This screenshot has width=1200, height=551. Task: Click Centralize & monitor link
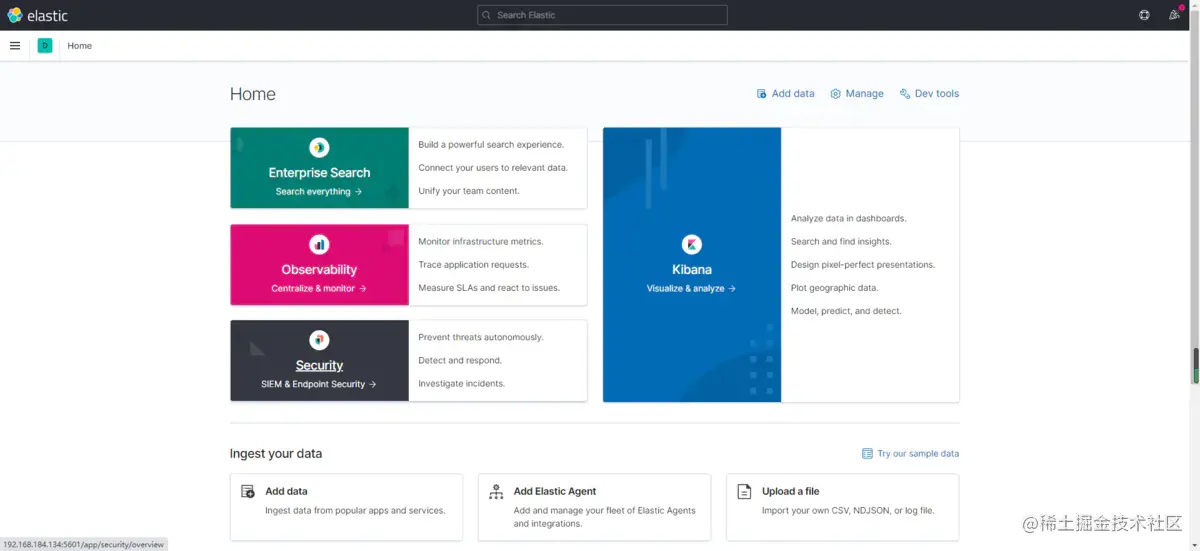tap(319, 288)
